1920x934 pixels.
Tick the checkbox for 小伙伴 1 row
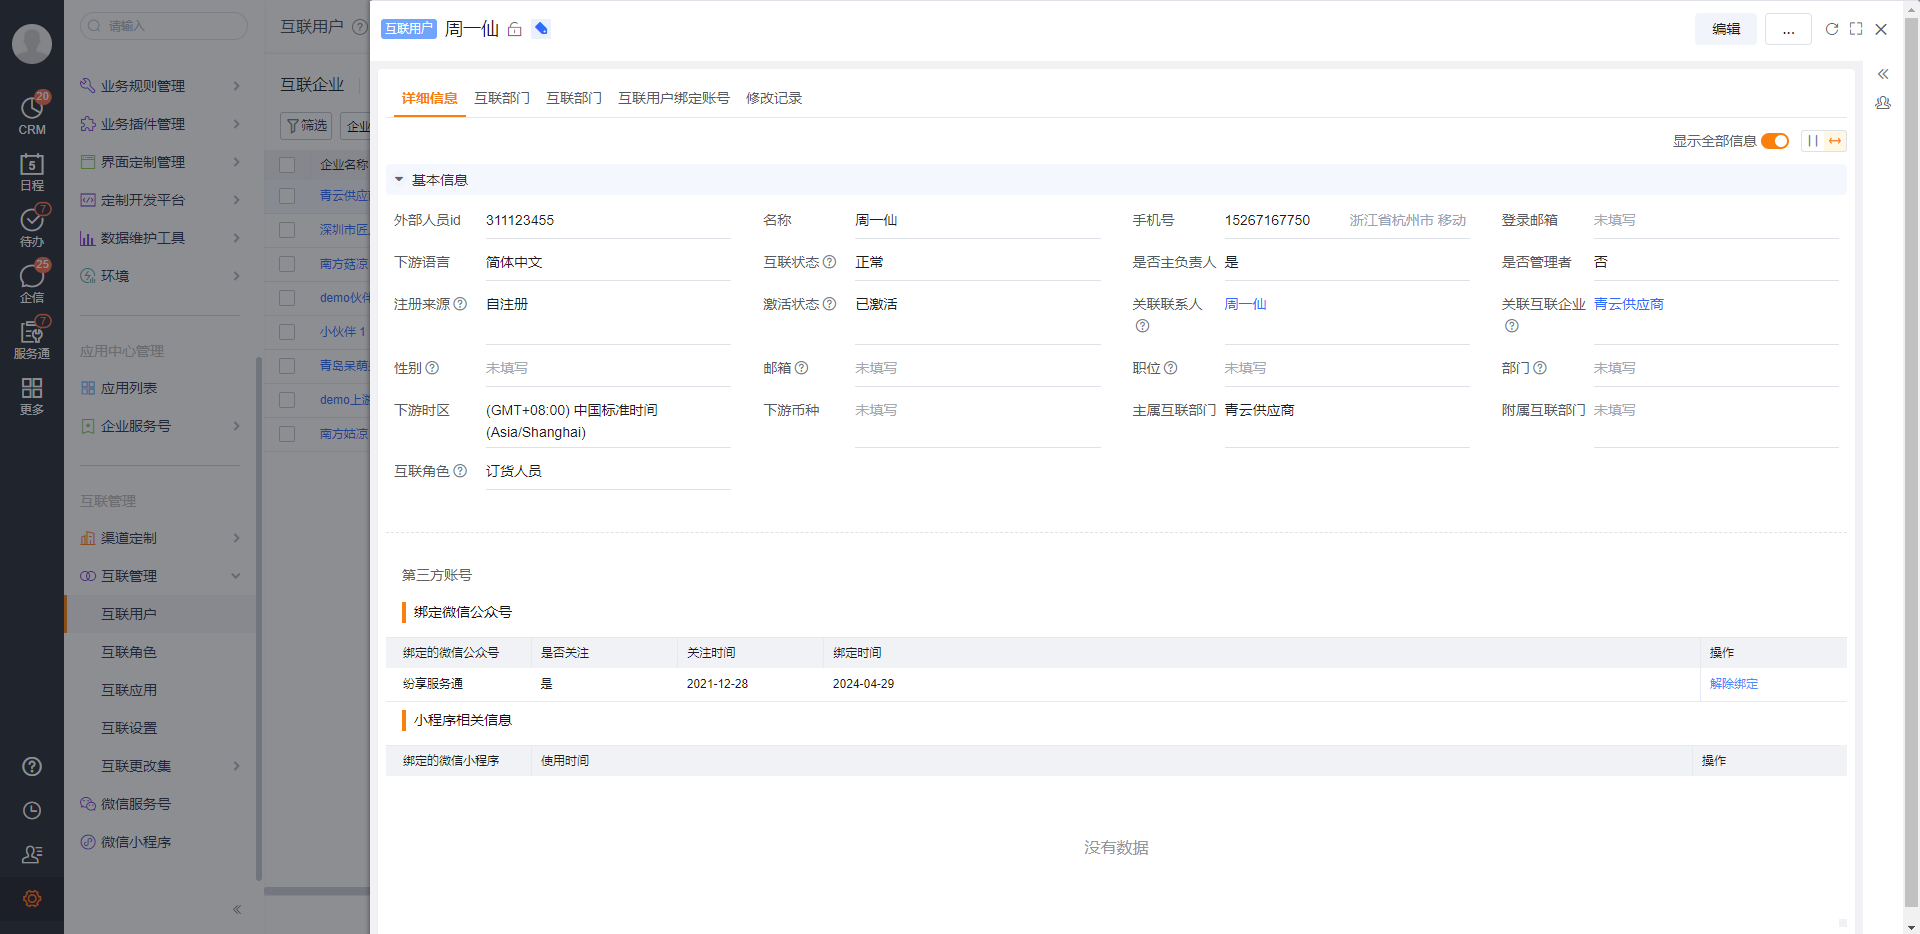coord(287,332)
